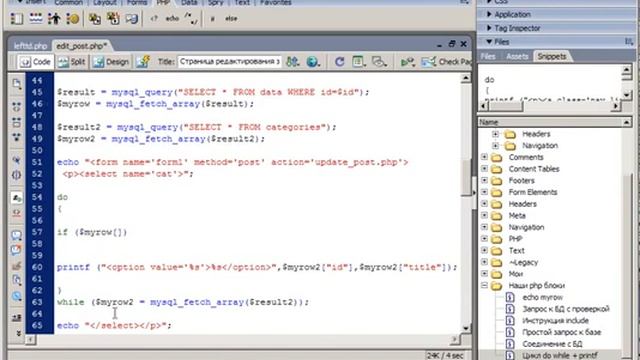Image resolution: width=640 pixels, height=360 pixels.
Task: Click the Check Page button
Action: 447,62
